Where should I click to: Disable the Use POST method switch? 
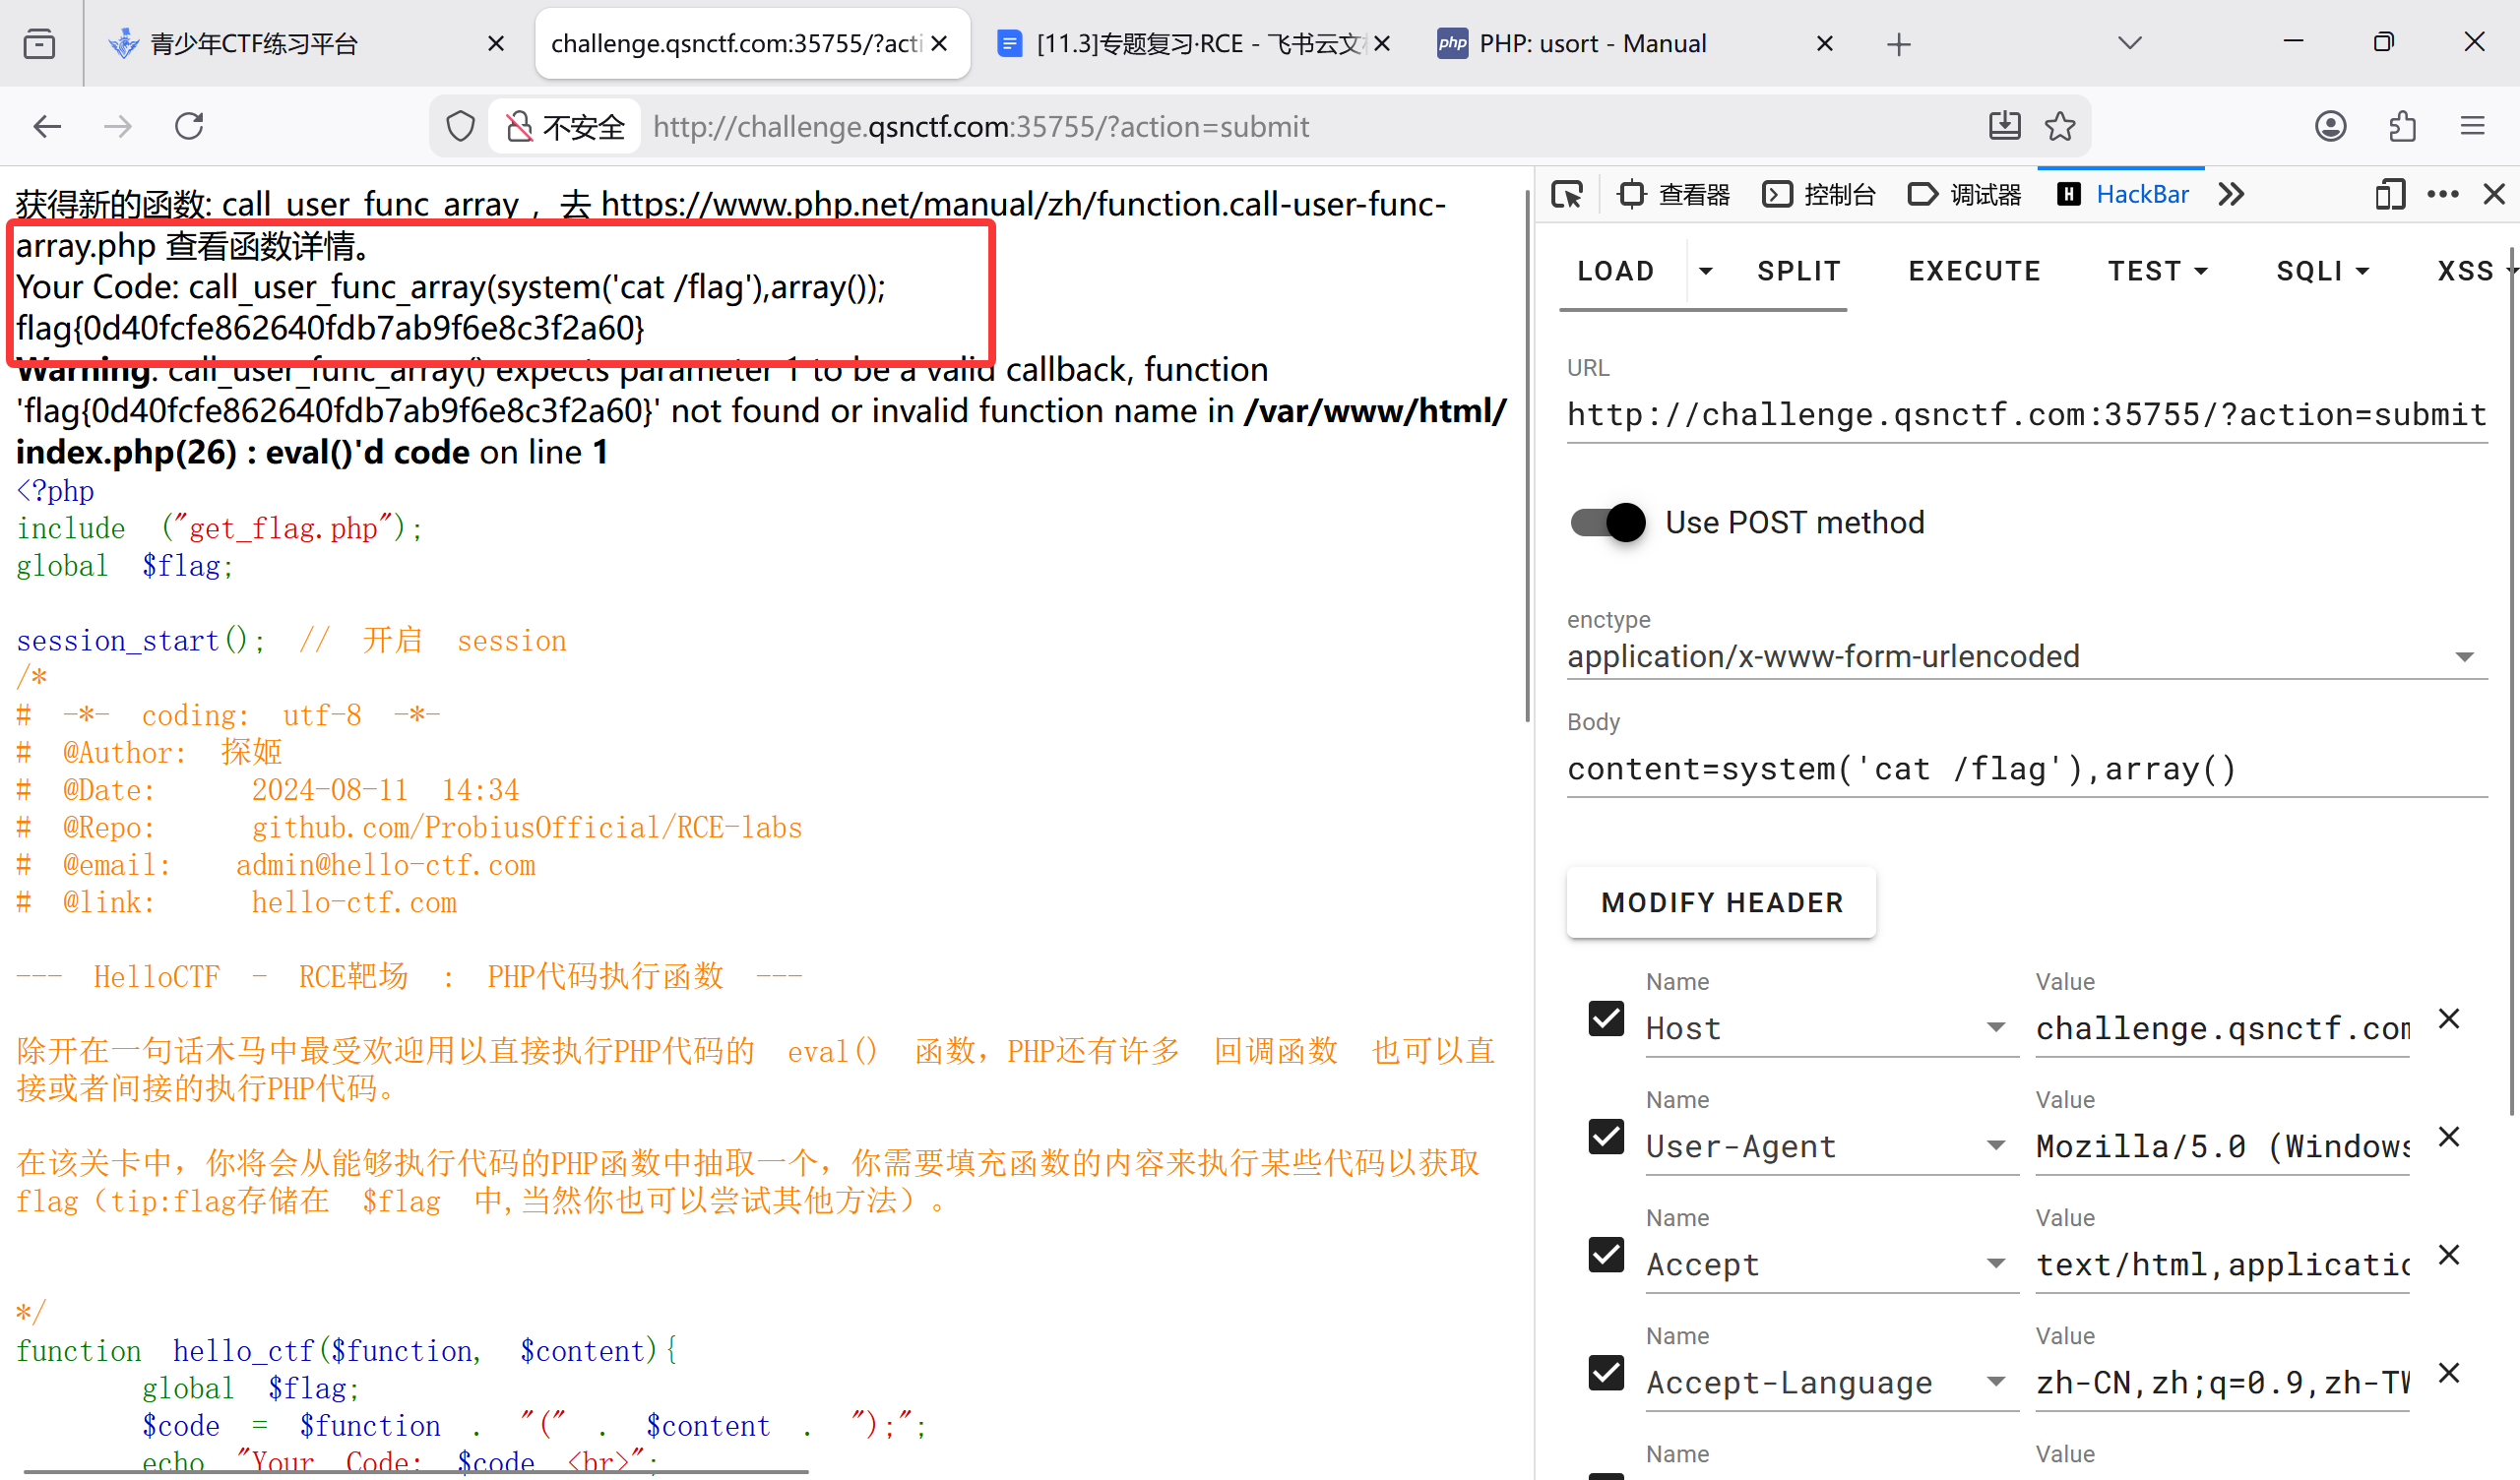tap(1608, 522)
